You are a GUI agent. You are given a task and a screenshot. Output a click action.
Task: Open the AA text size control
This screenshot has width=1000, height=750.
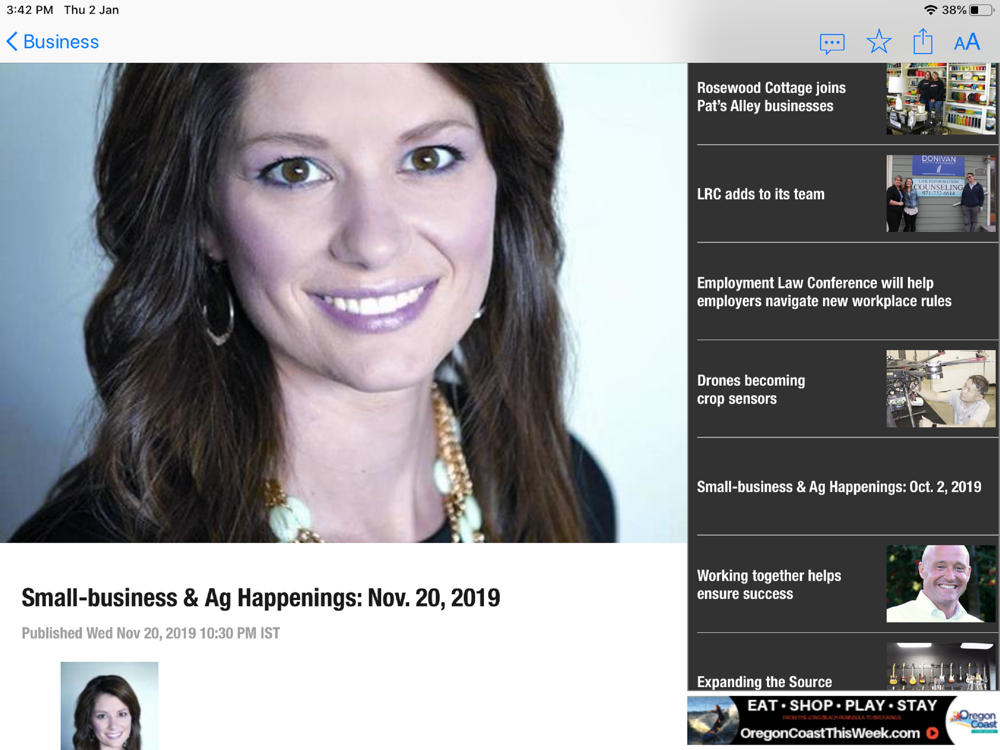pos(967,43)
